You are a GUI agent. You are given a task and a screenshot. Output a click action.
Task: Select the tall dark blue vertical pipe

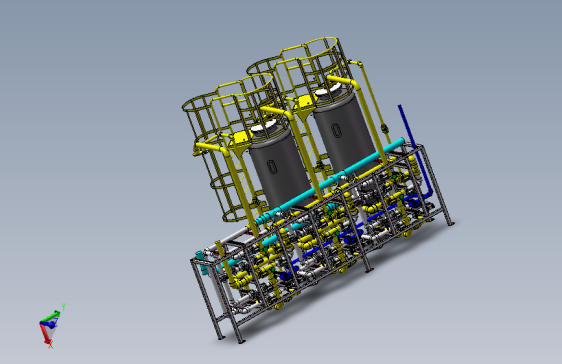416,150
